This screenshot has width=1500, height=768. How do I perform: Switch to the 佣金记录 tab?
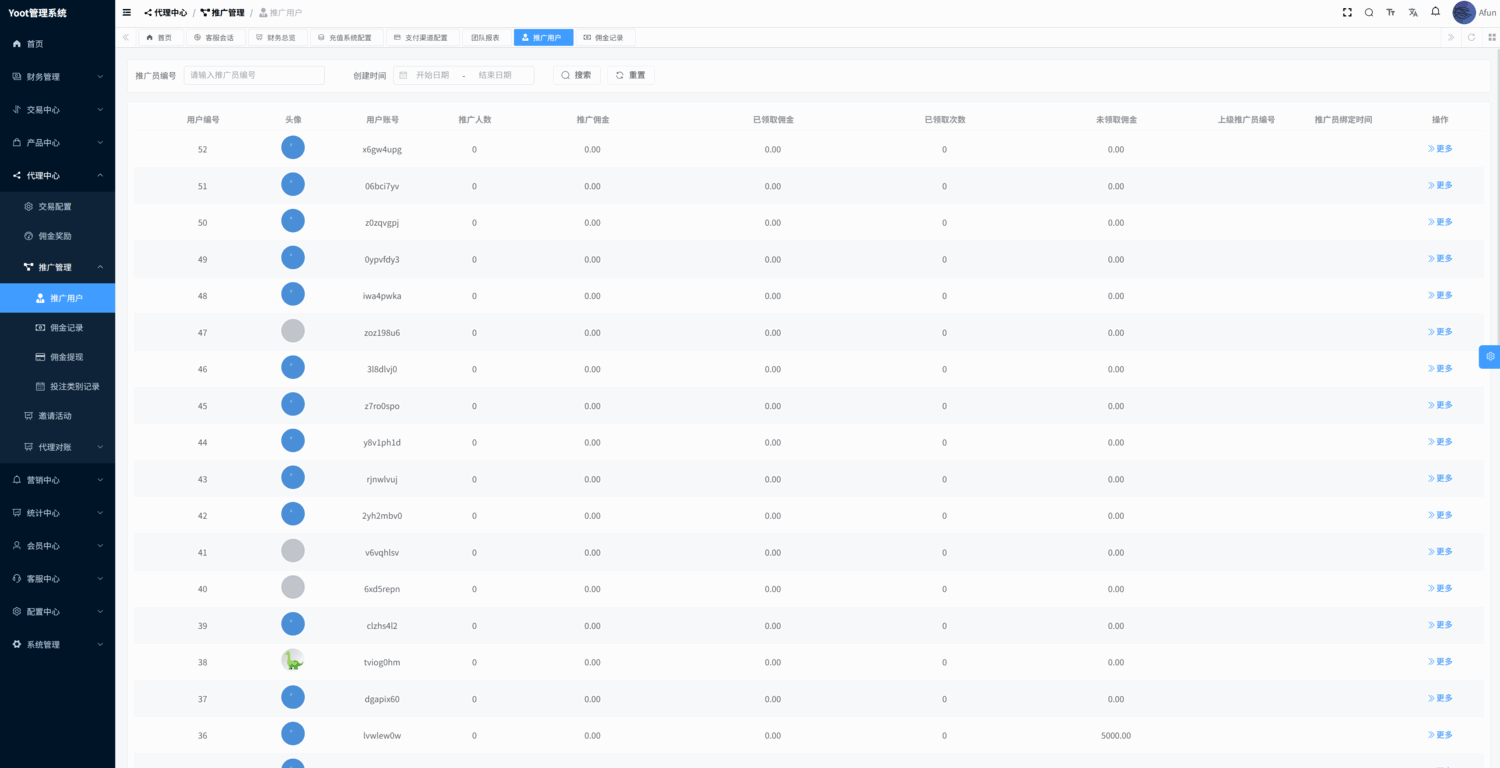tap(604, 37)
